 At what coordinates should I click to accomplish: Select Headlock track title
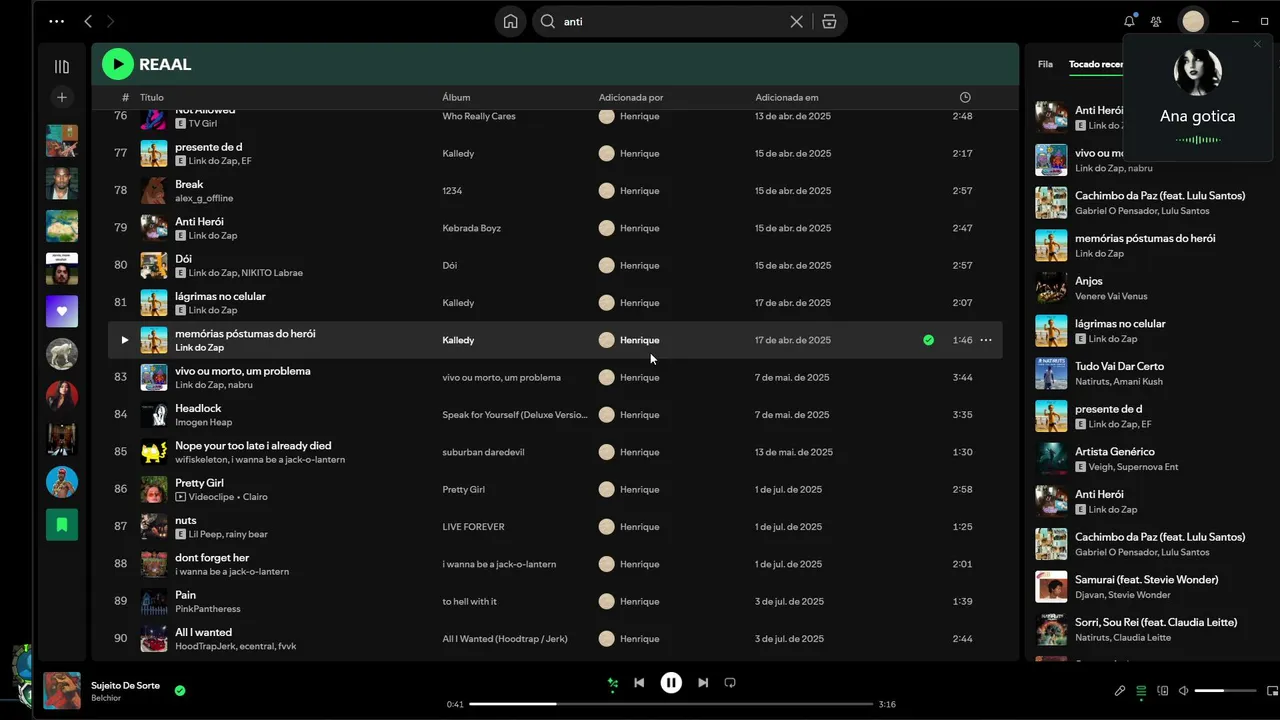click(198, 408)
